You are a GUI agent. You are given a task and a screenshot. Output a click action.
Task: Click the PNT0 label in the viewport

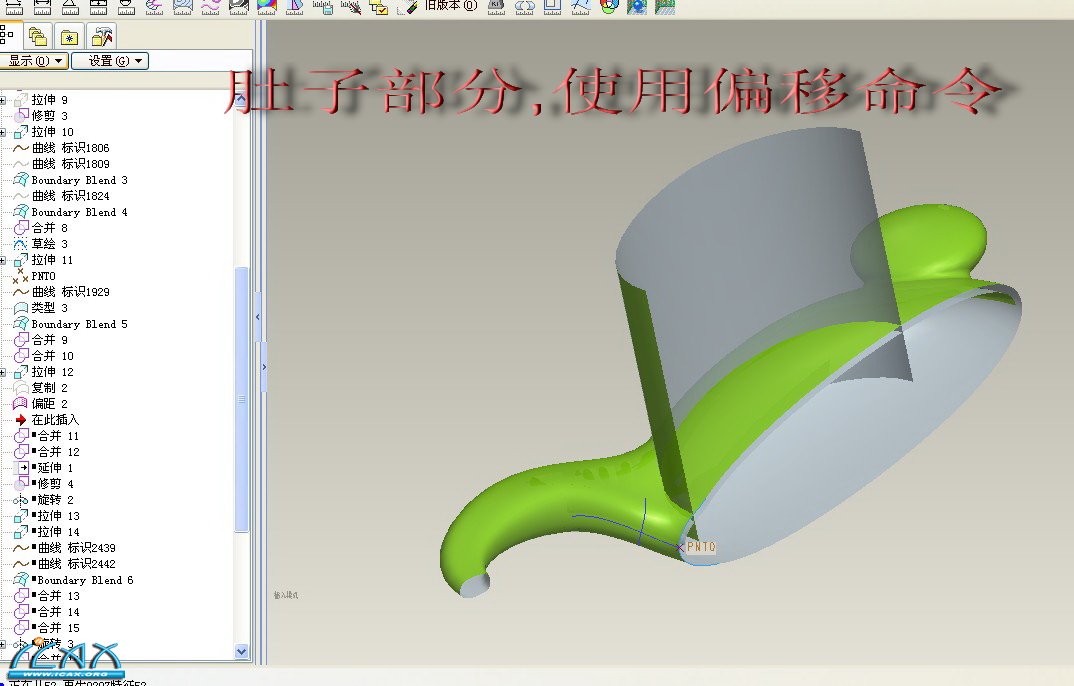701,546
